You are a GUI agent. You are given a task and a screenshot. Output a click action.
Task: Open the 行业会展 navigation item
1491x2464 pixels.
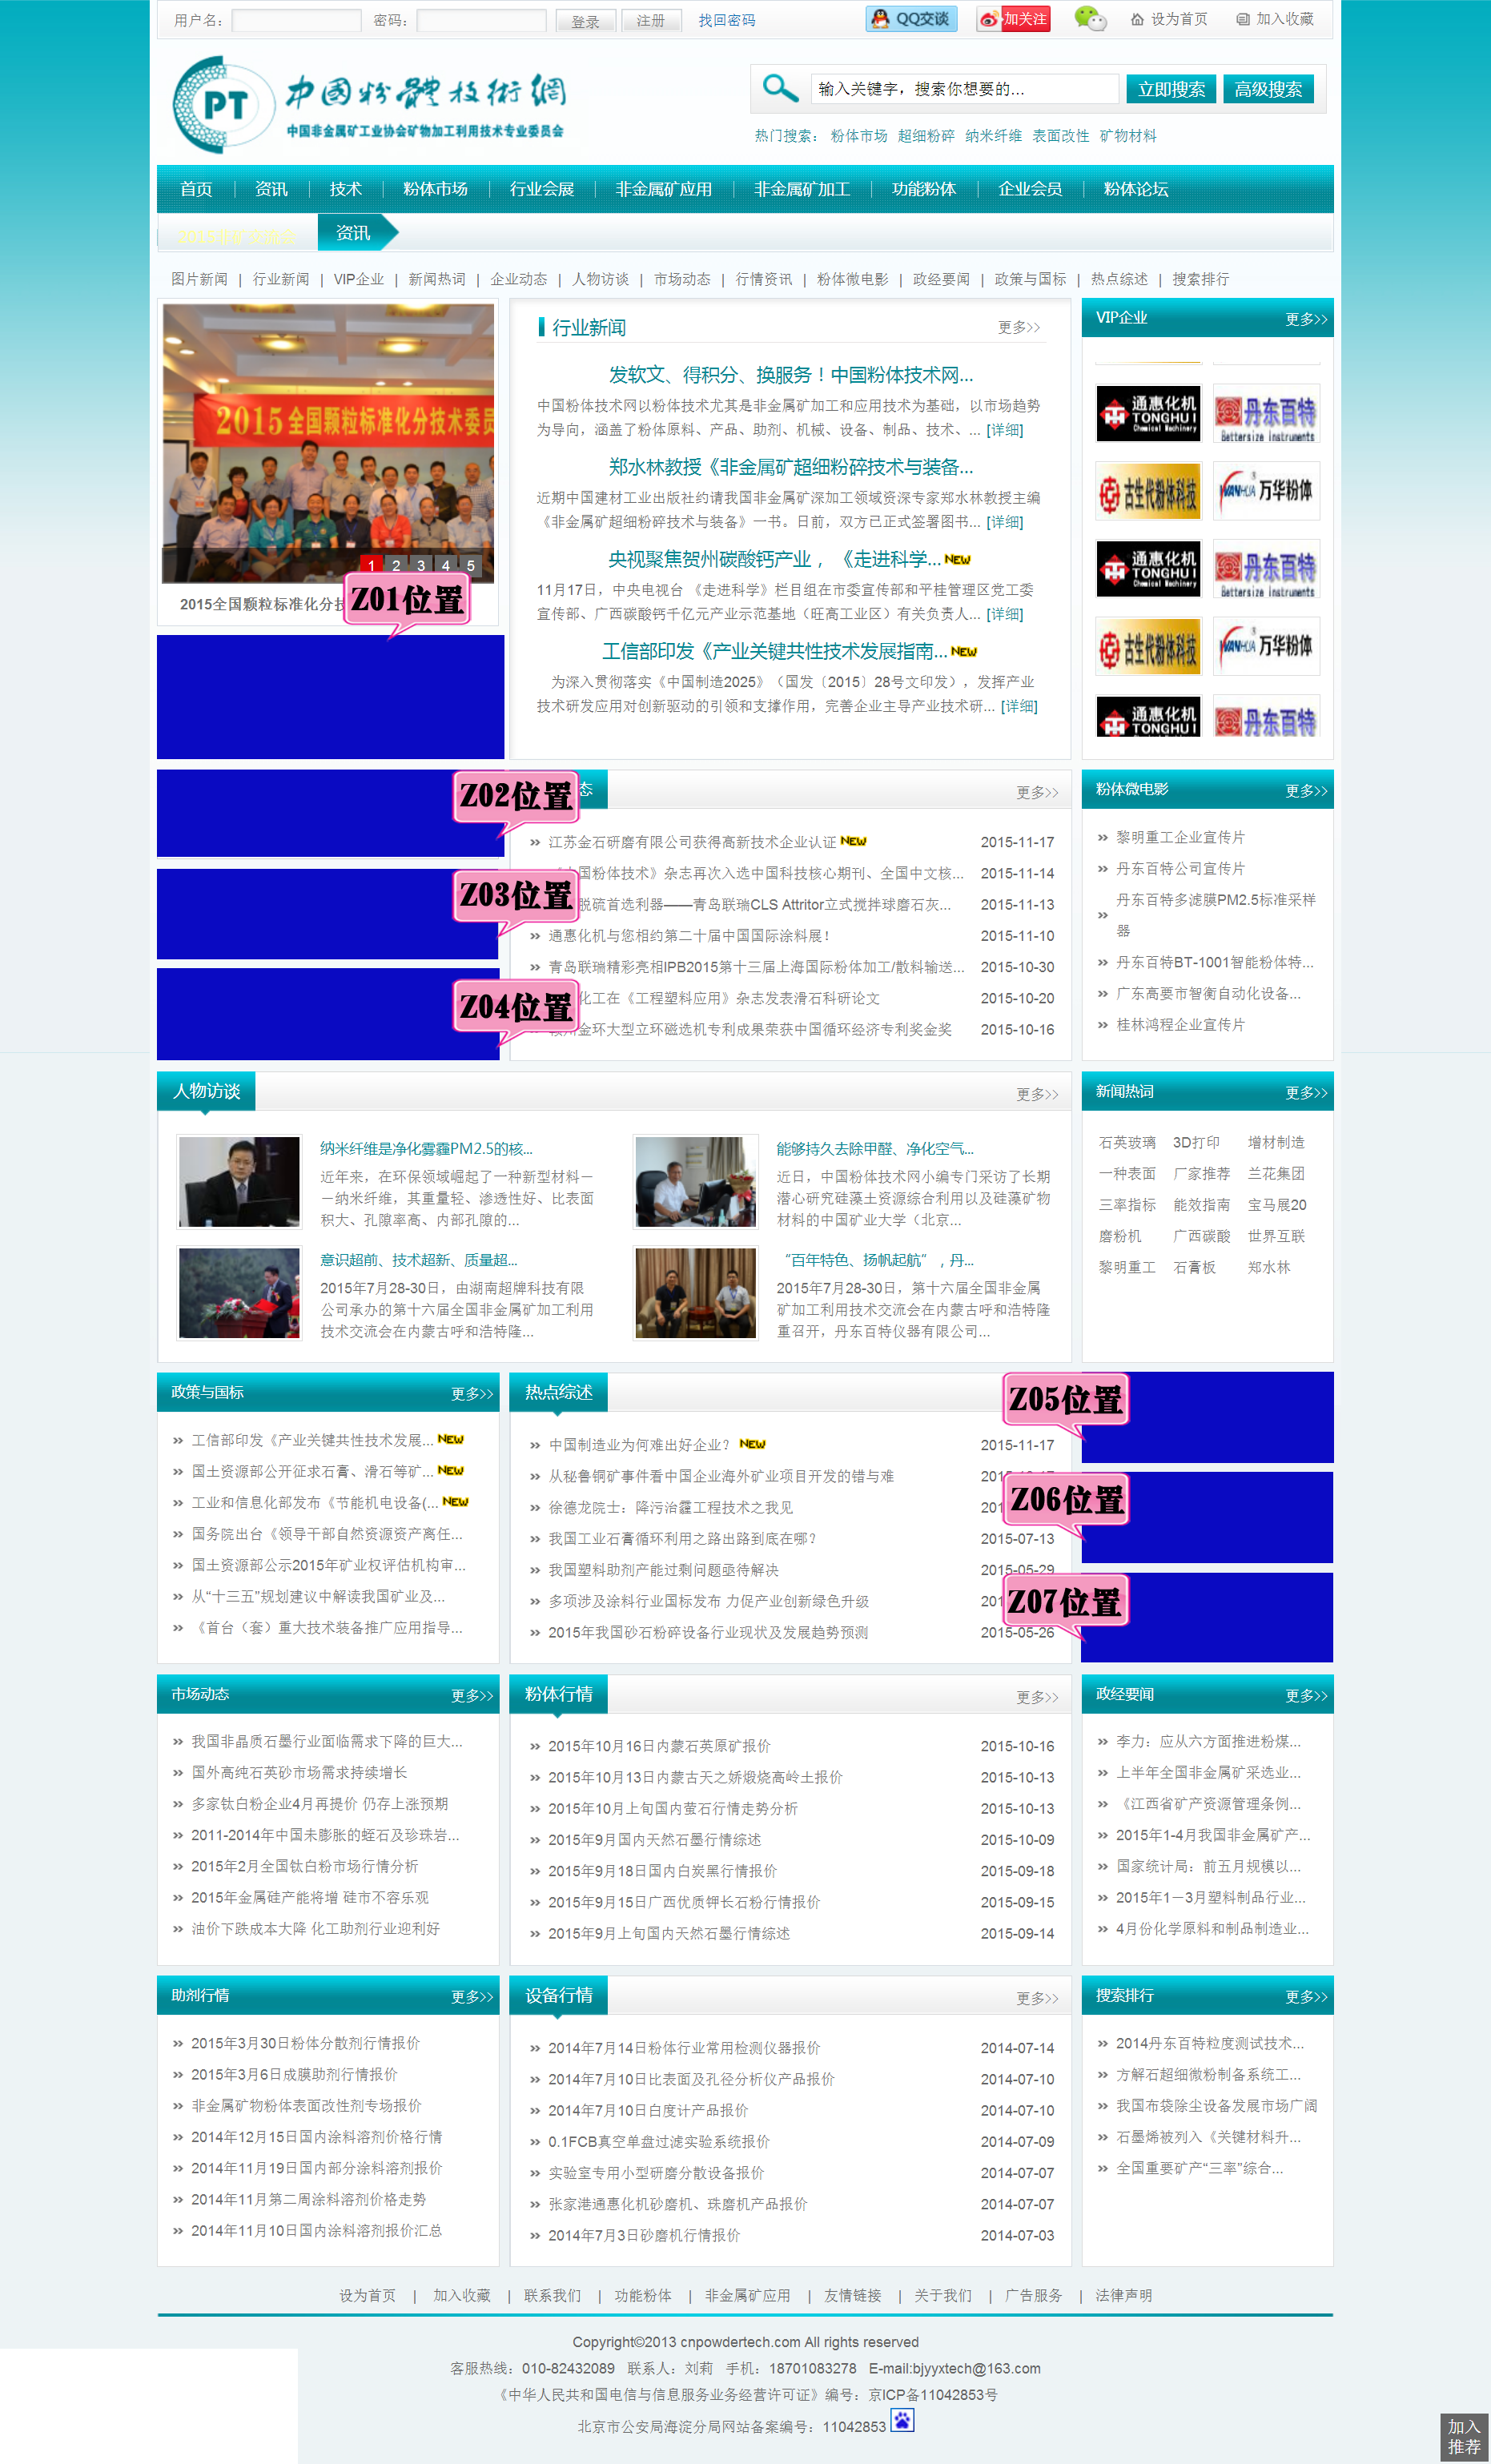coord(542,189)
